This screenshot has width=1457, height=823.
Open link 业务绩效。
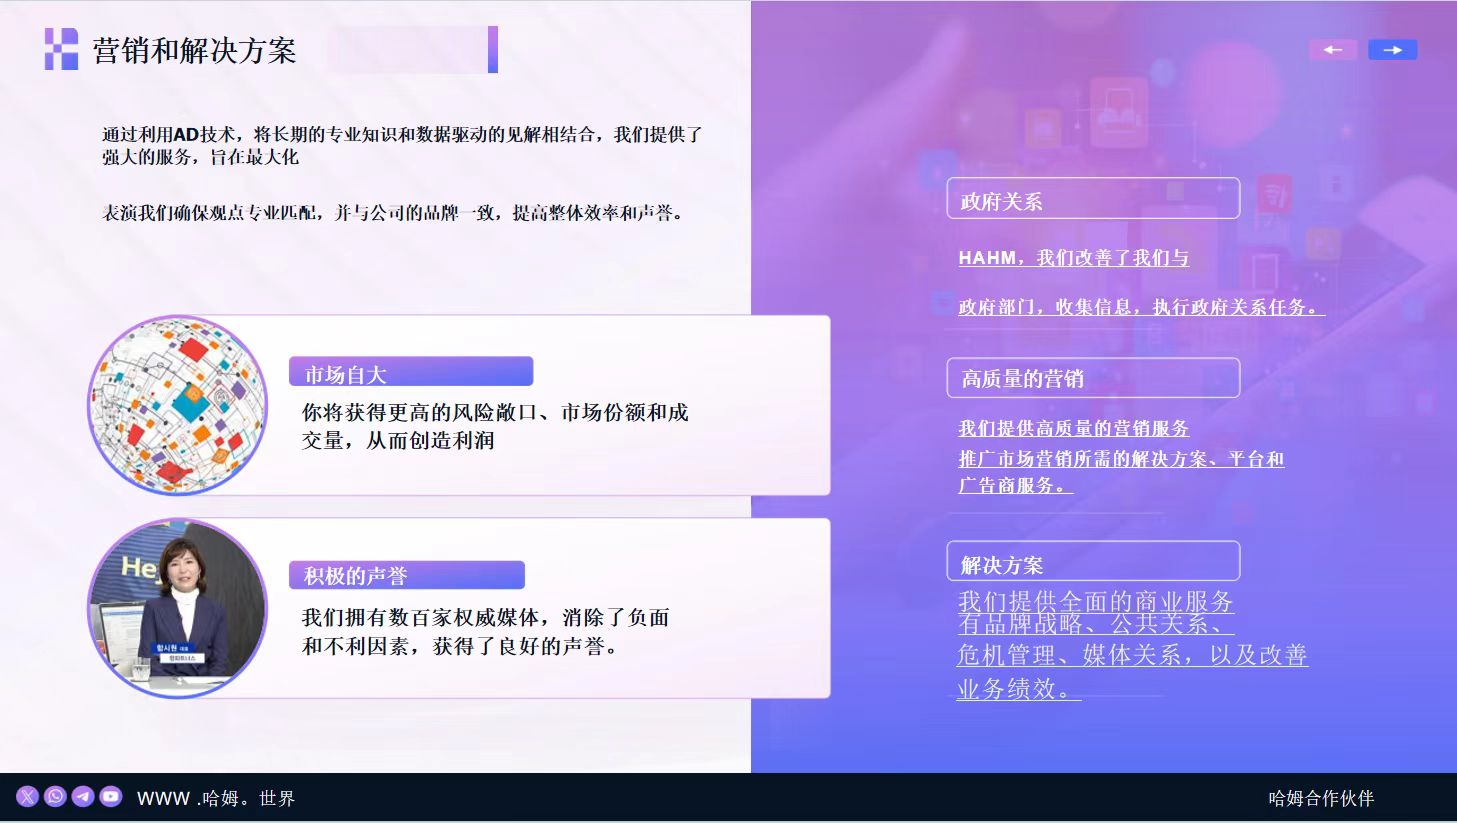coord(1019,688)
